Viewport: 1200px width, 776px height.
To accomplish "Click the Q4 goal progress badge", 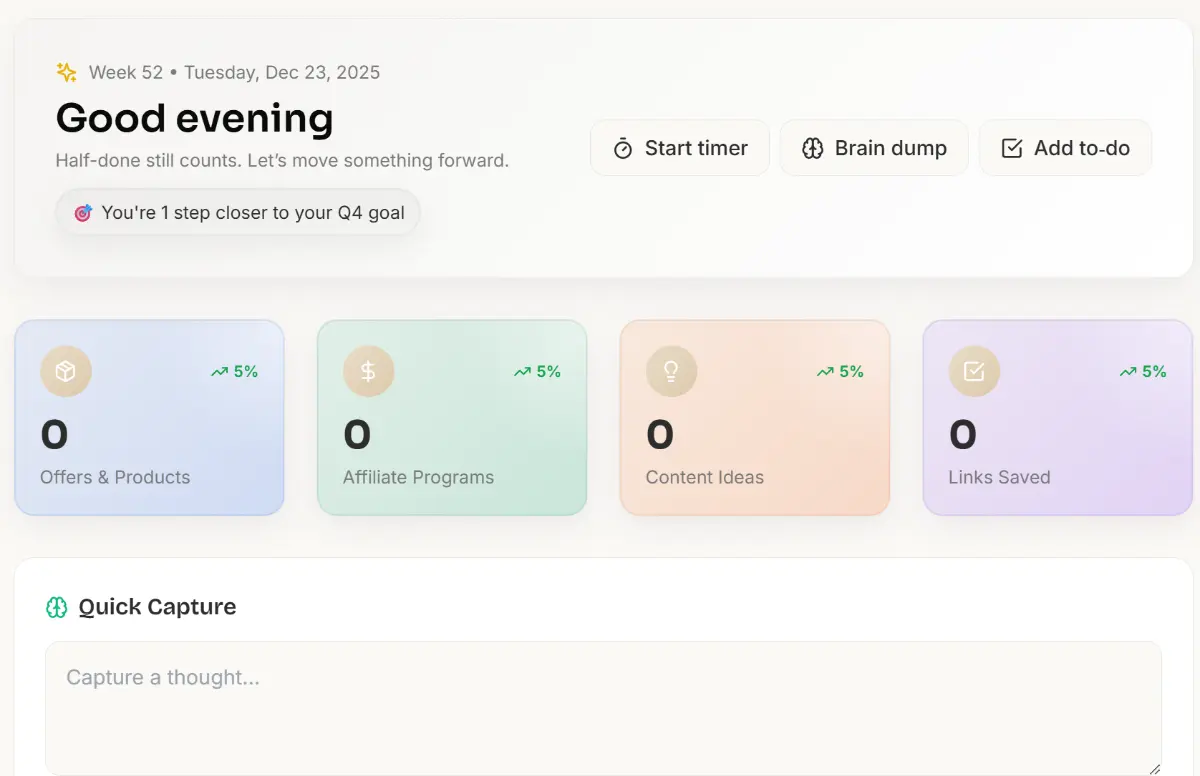I will point(237,212).
